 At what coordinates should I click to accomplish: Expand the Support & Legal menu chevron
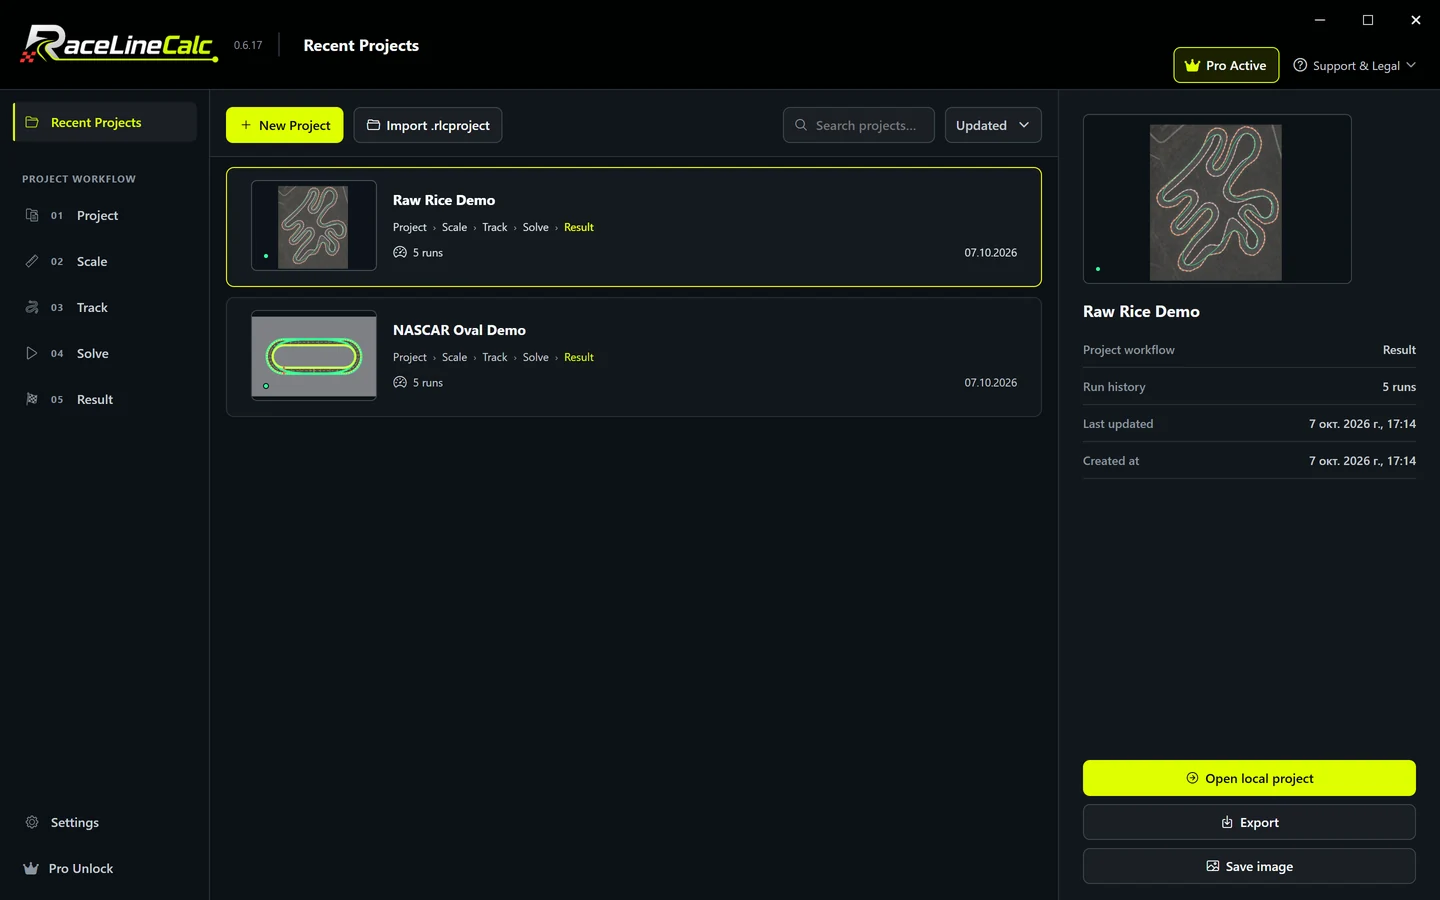(x=1411, y=65)
